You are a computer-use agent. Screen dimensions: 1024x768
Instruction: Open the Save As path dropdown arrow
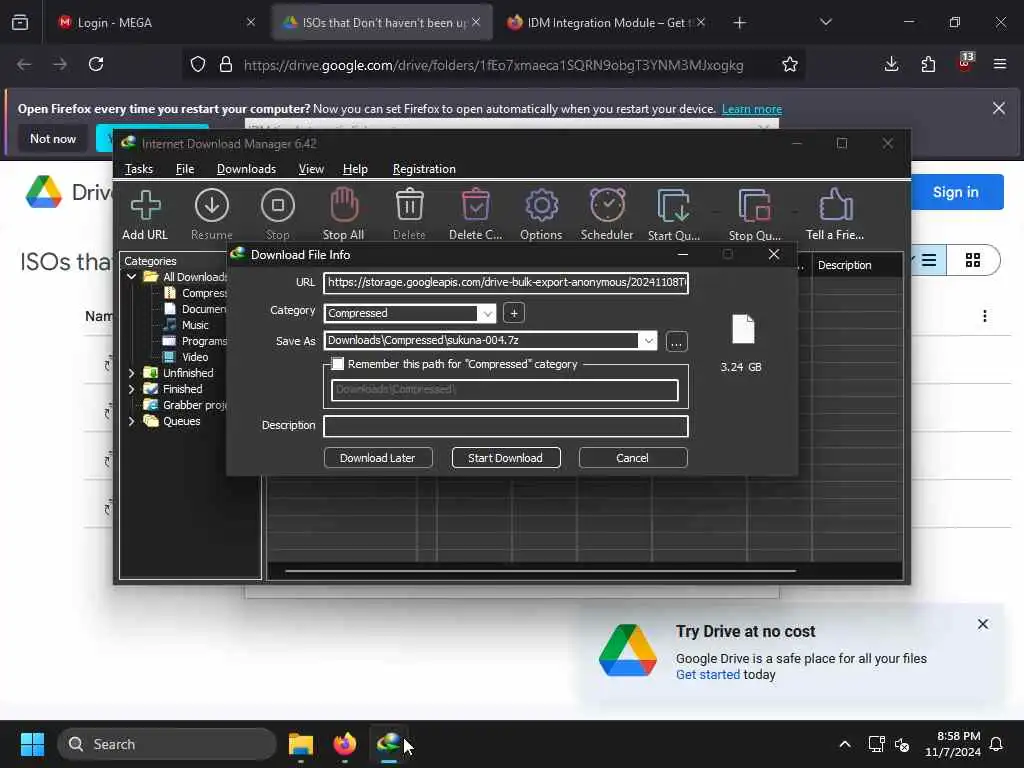coord(648,340)
